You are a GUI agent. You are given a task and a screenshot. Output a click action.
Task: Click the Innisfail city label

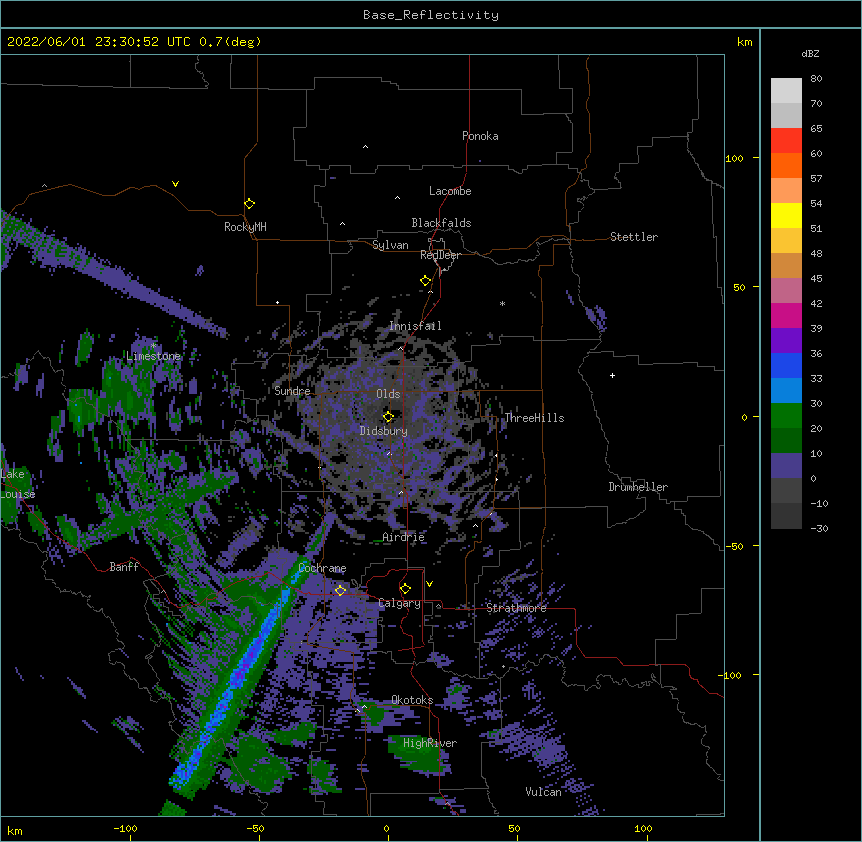(x=415, y=326)
